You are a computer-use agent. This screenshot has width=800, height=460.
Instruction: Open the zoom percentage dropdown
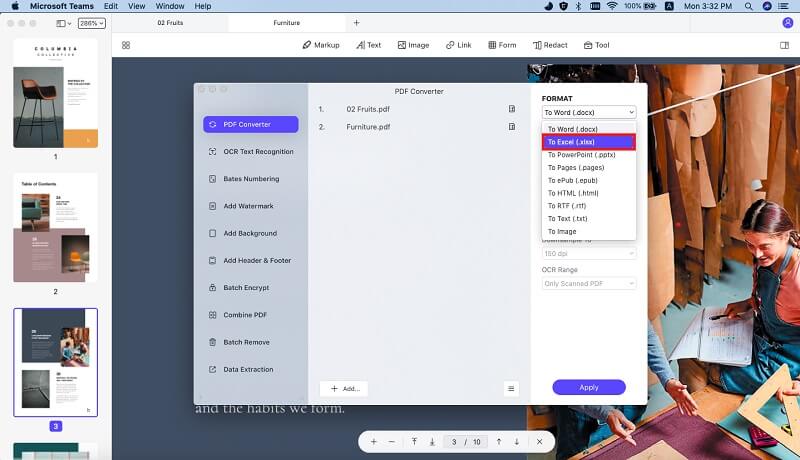92,23
